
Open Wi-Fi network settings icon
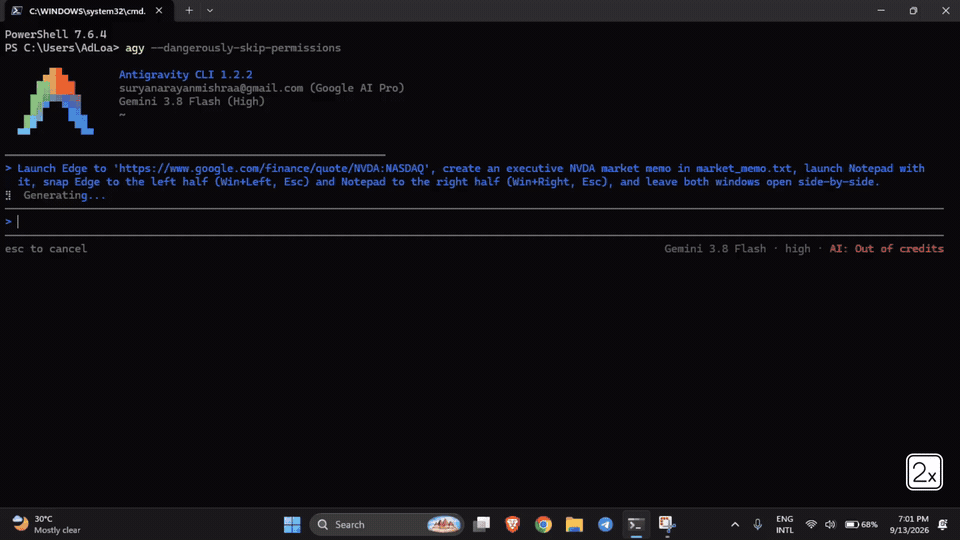811,525
